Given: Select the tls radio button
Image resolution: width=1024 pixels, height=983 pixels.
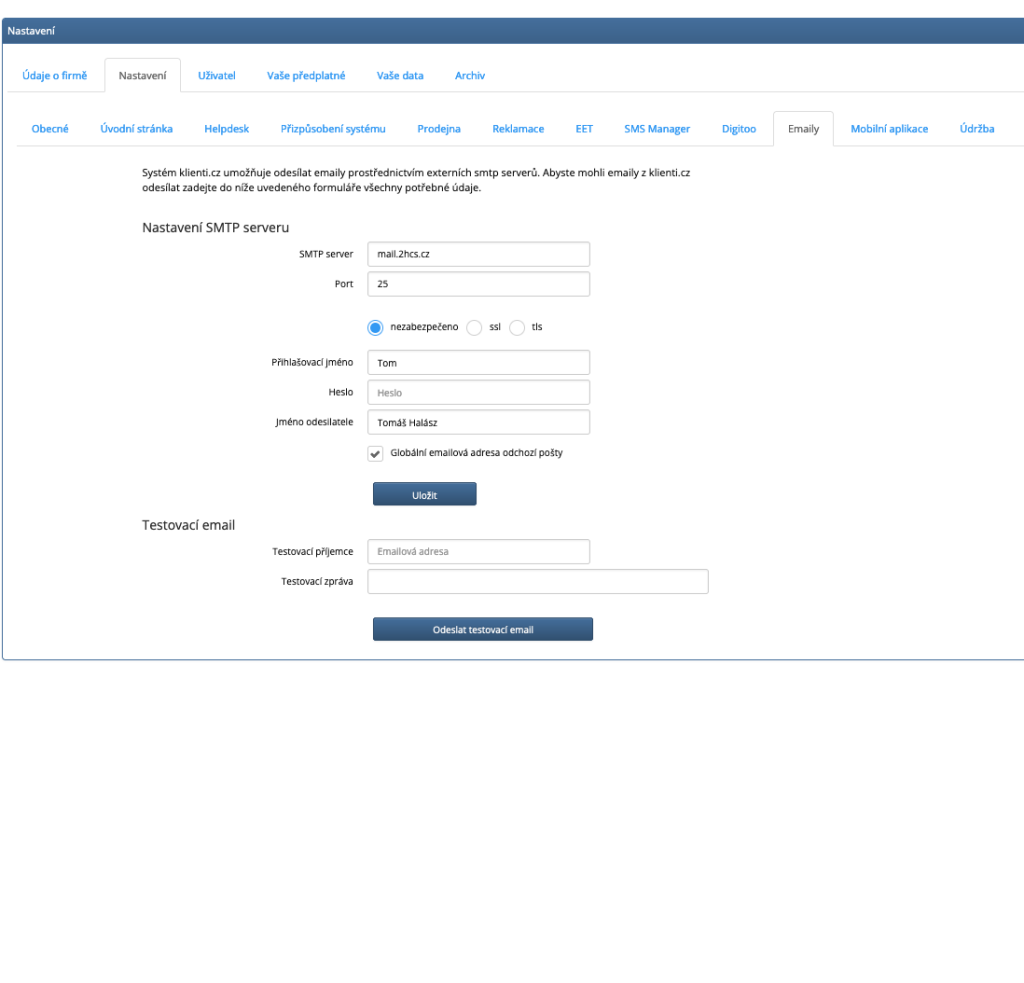Looking at the screenshot, I should (x=517, y=327).
